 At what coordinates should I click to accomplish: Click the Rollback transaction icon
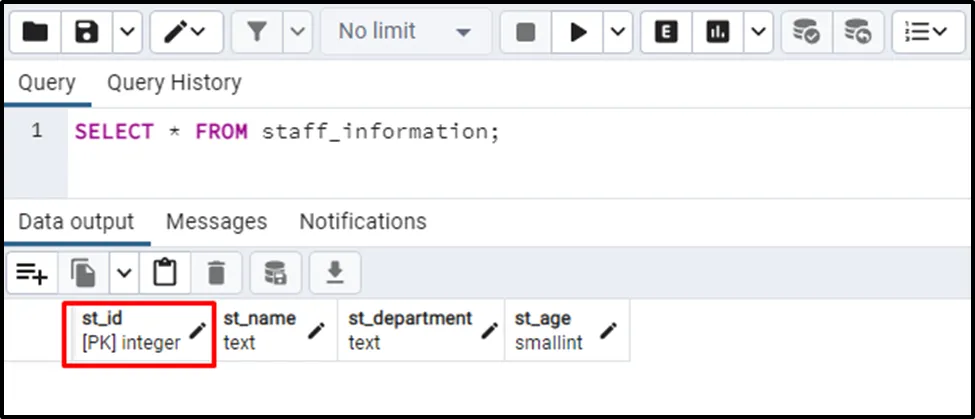857,32
